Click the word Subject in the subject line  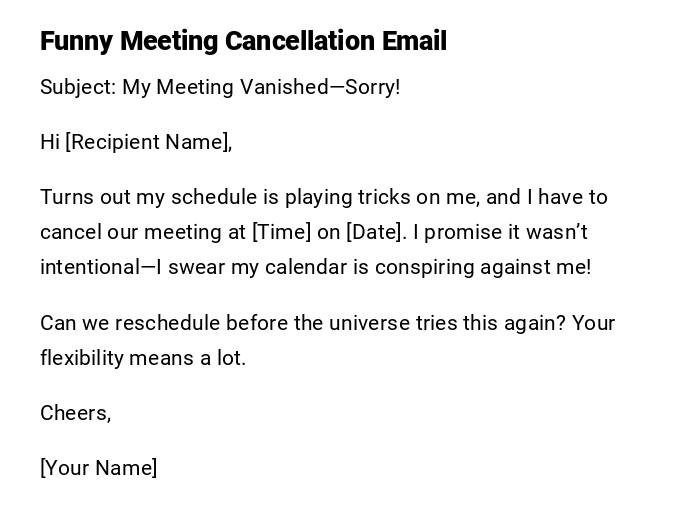click(77, 87)
